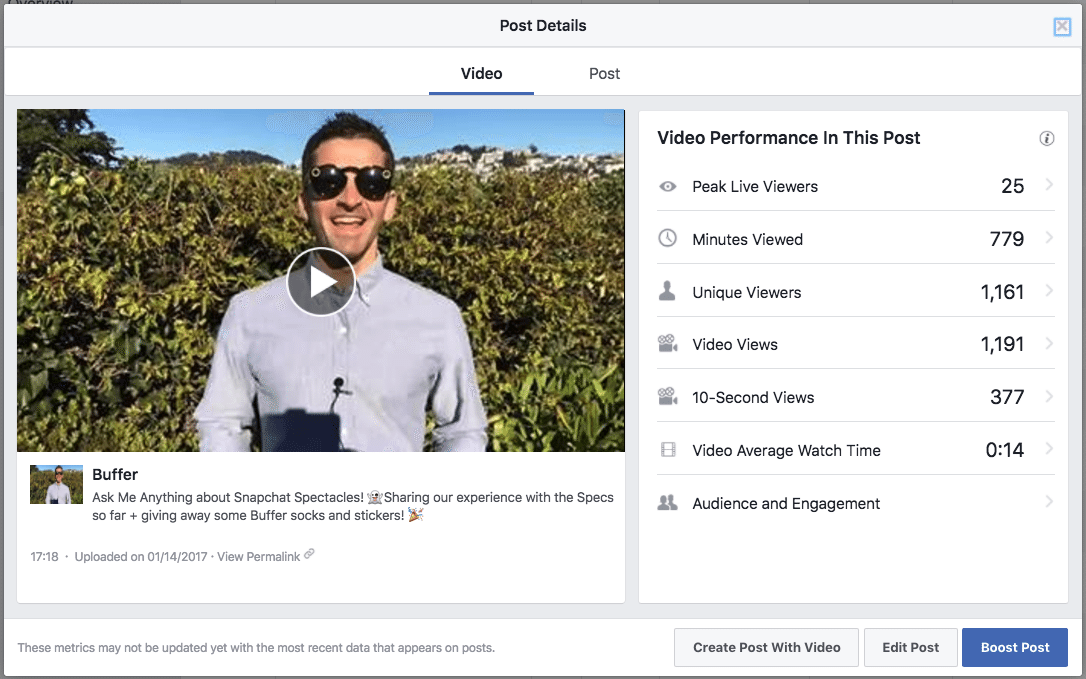Viewport: 1086px width, 679px height.
Task: Click the Edit Post button
Action: click(910, 647)
